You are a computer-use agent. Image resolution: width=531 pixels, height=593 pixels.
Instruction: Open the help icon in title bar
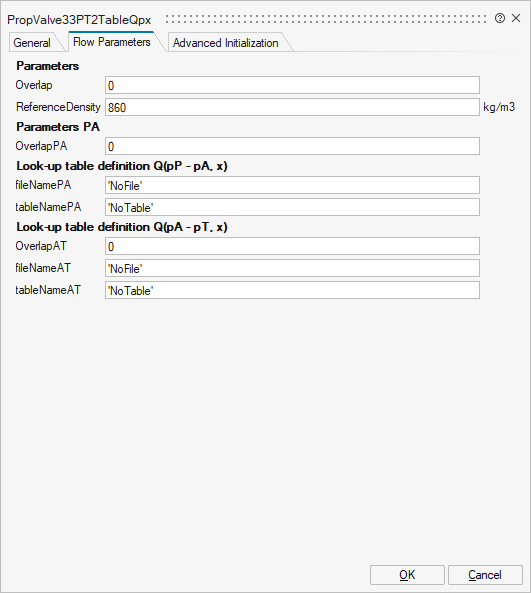[x=500, y=18]
